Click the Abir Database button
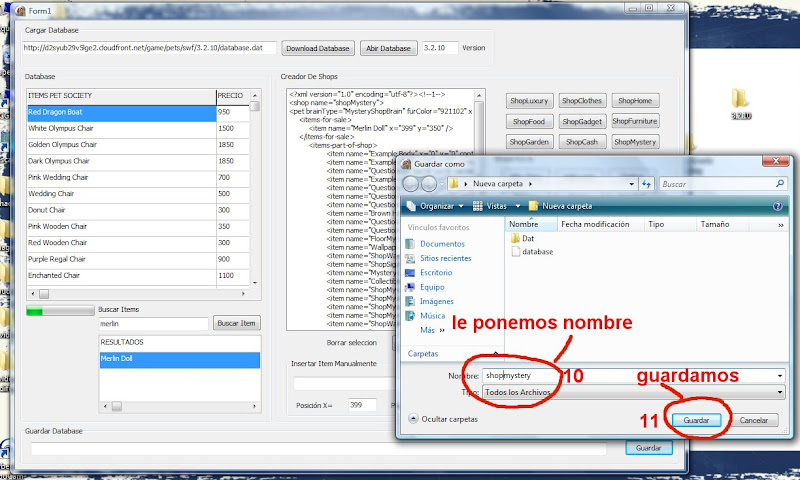Image resolution: width=800 pixels, height=480 pixels. click(388, 48)
